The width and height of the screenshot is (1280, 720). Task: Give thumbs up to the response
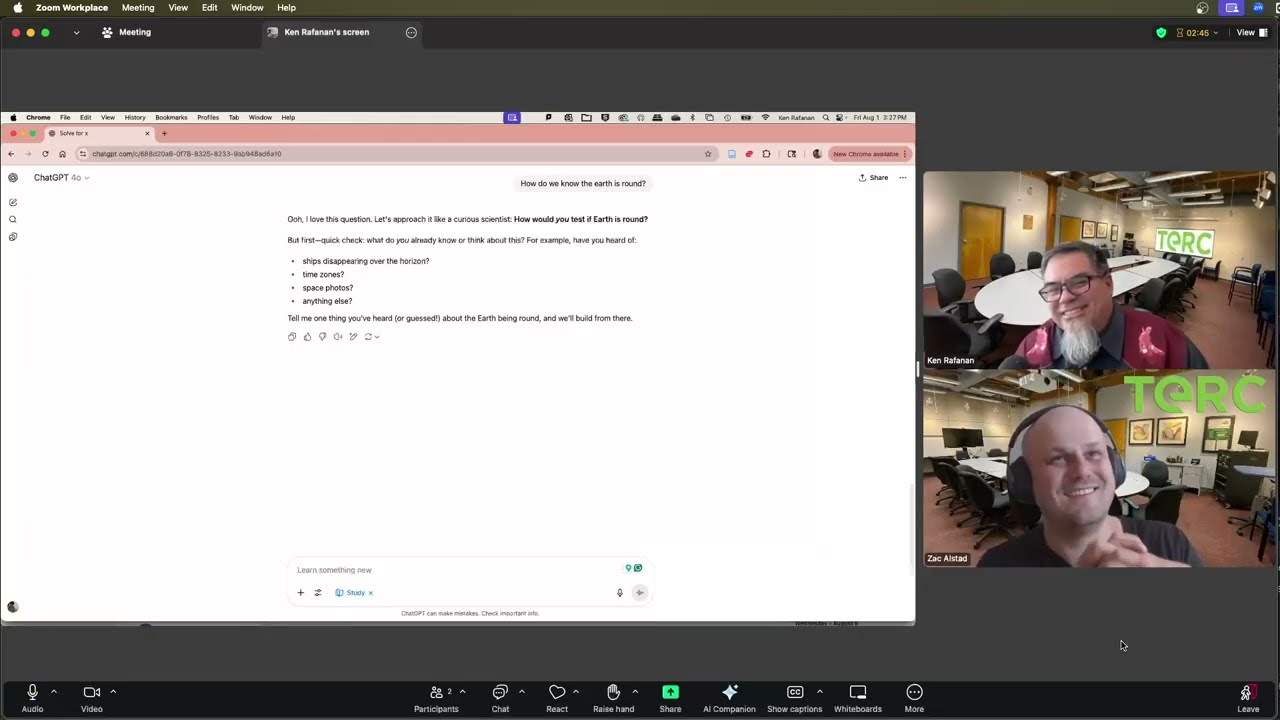[307, 337]
